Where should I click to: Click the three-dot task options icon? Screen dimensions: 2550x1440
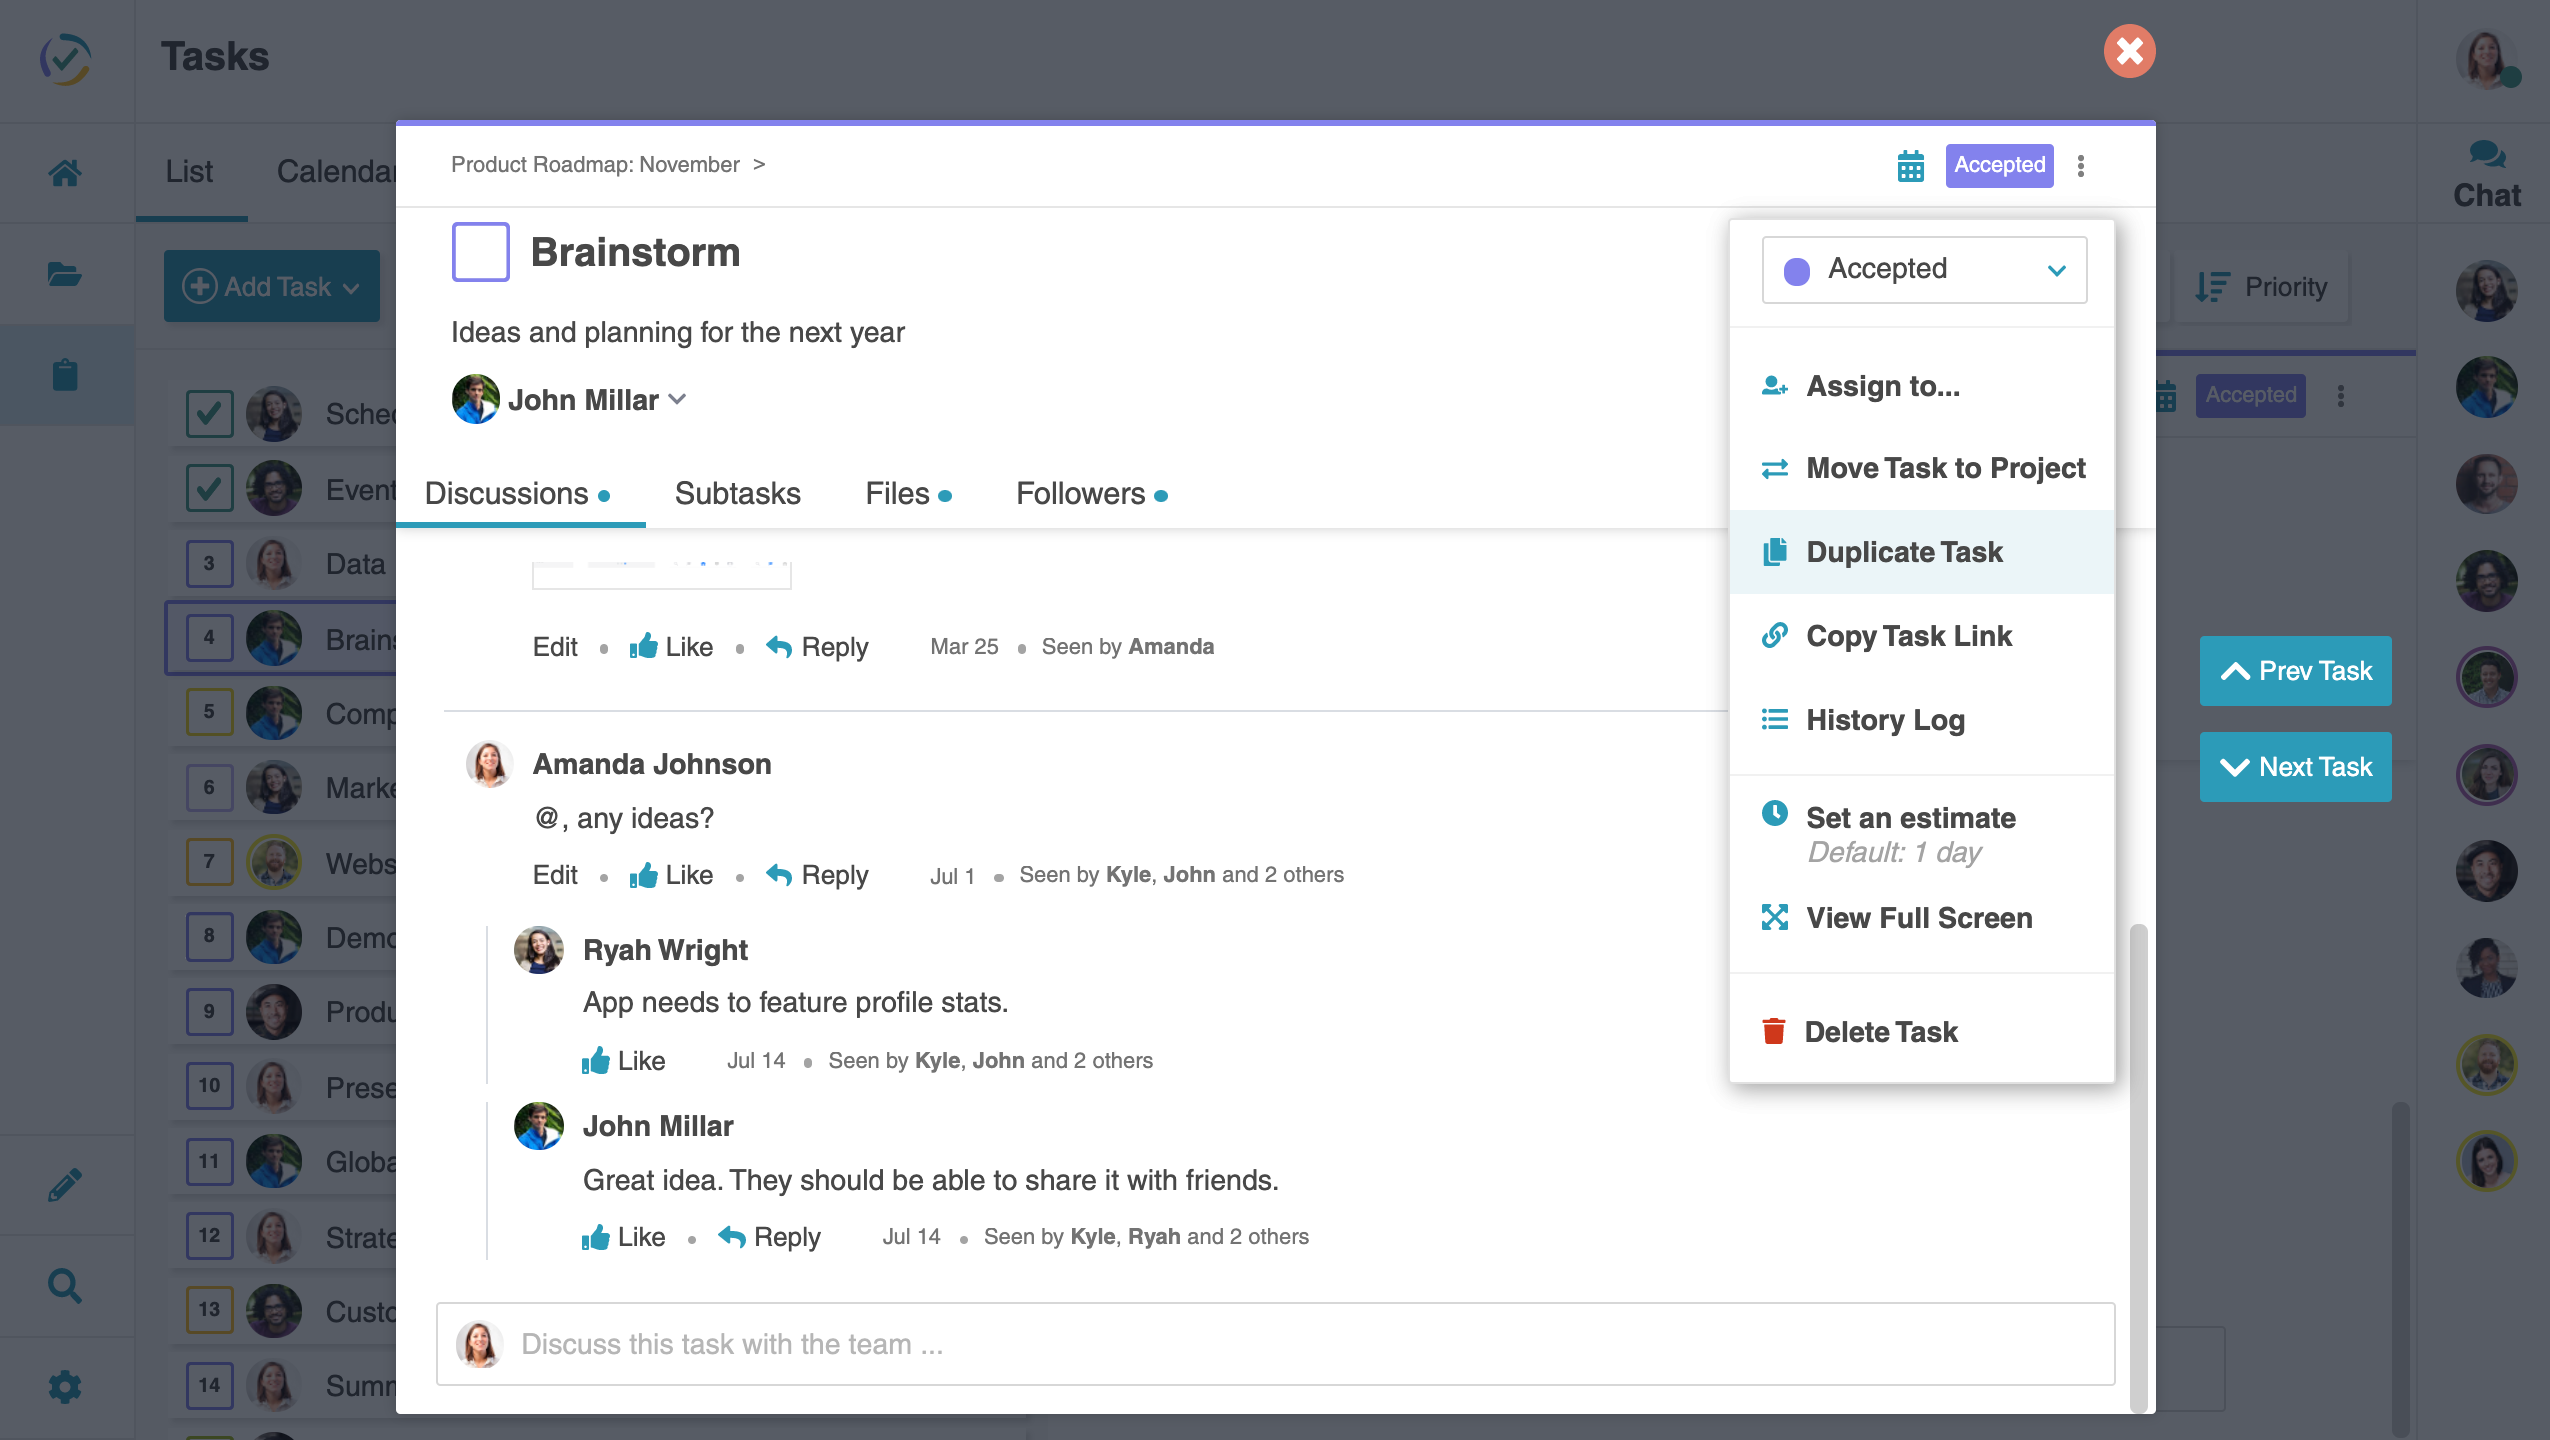(x=2080, y=166)
